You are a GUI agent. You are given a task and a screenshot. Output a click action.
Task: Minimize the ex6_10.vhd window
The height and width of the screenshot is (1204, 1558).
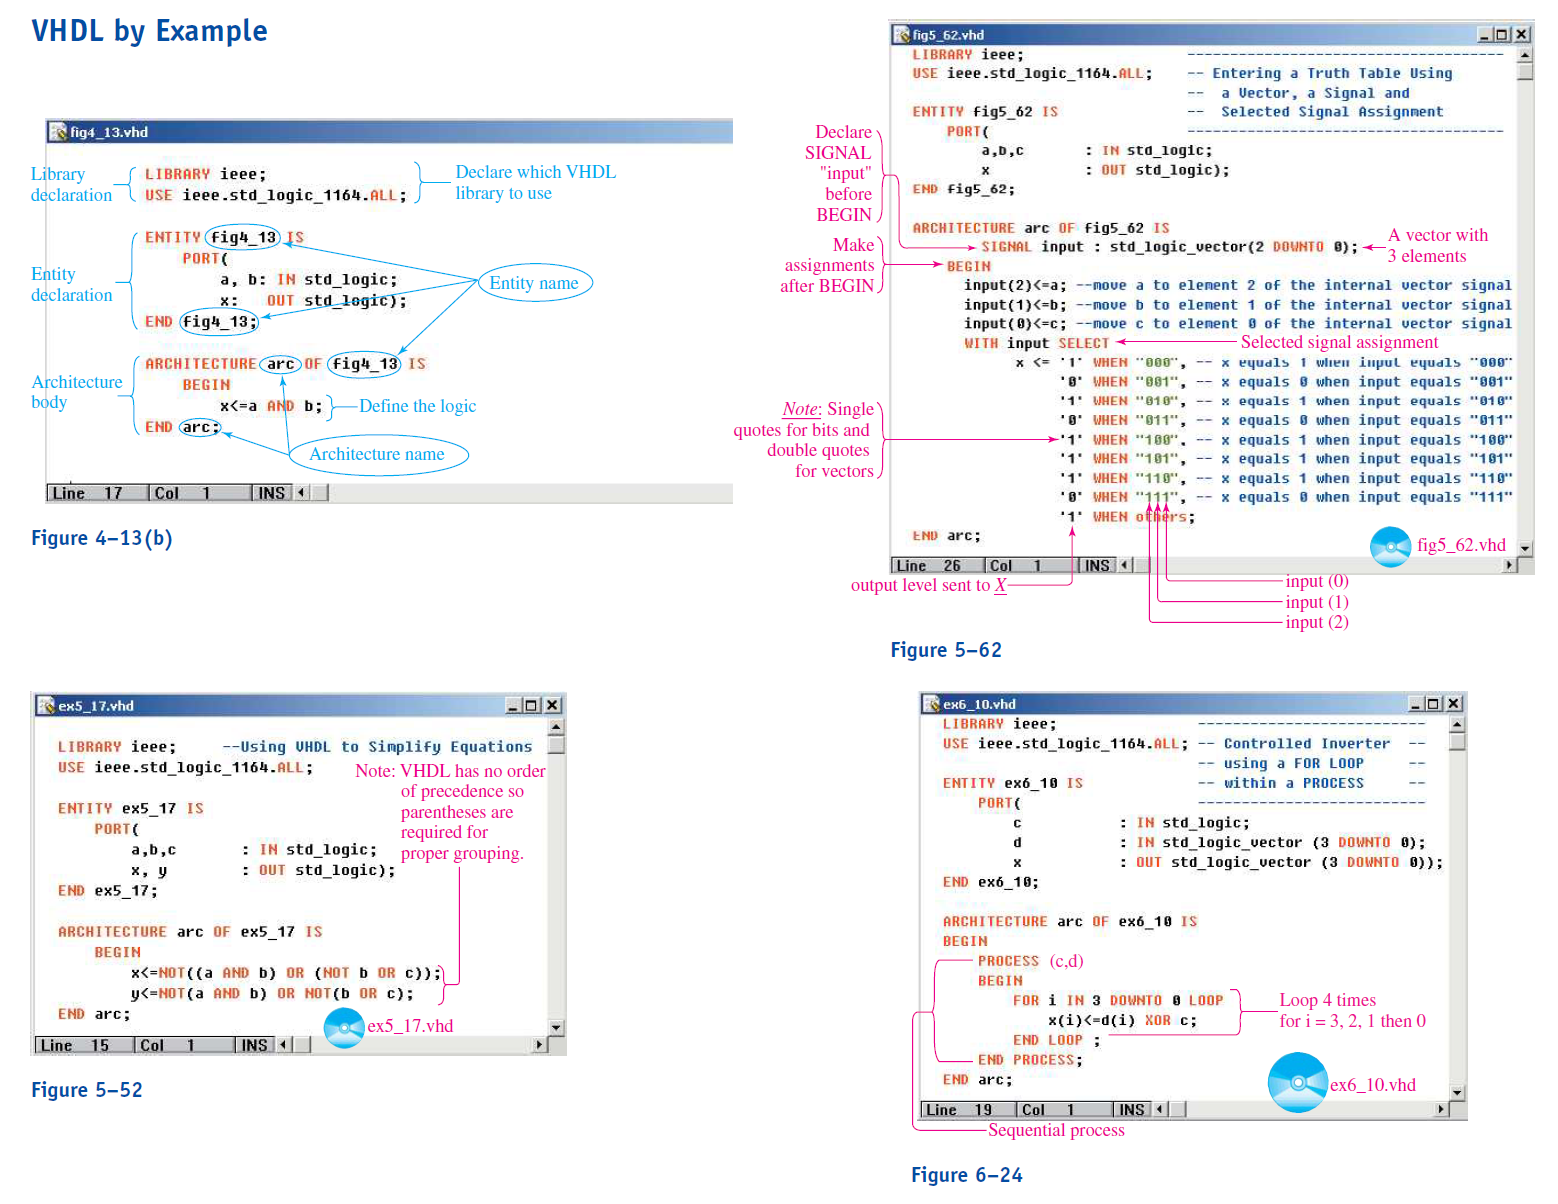click(1416, 704)
